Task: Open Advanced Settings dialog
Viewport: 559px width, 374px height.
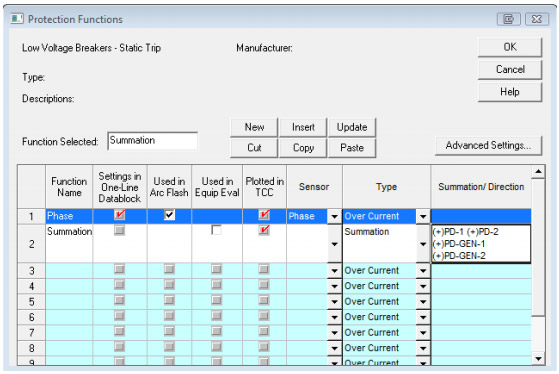Action: [488, 145]
